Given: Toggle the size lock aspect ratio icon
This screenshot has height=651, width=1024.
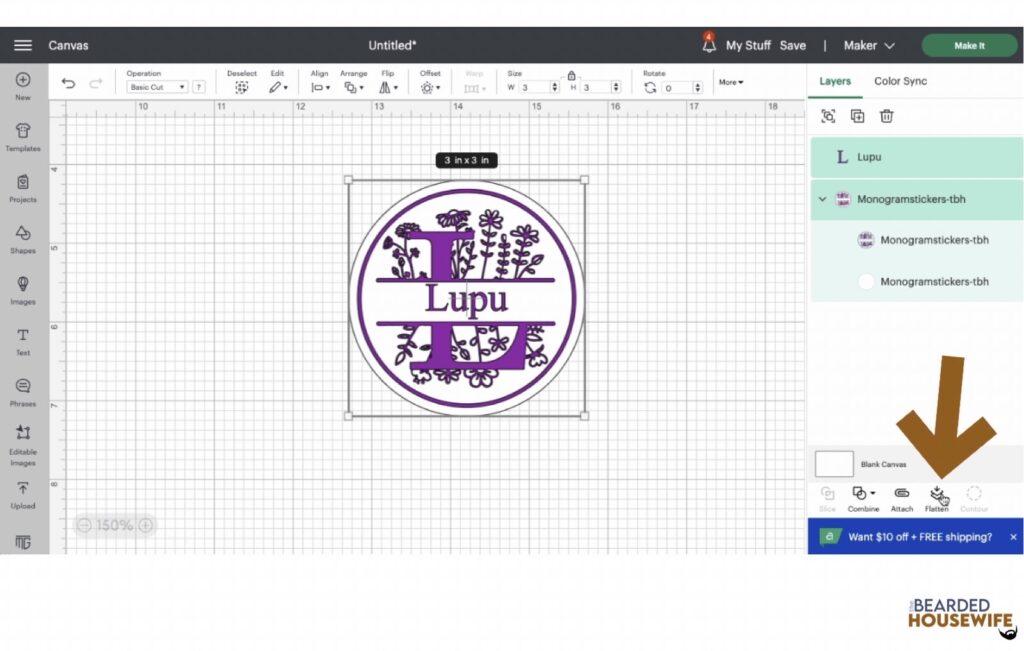Looking at the screenshot, I should tap(571, 75).
